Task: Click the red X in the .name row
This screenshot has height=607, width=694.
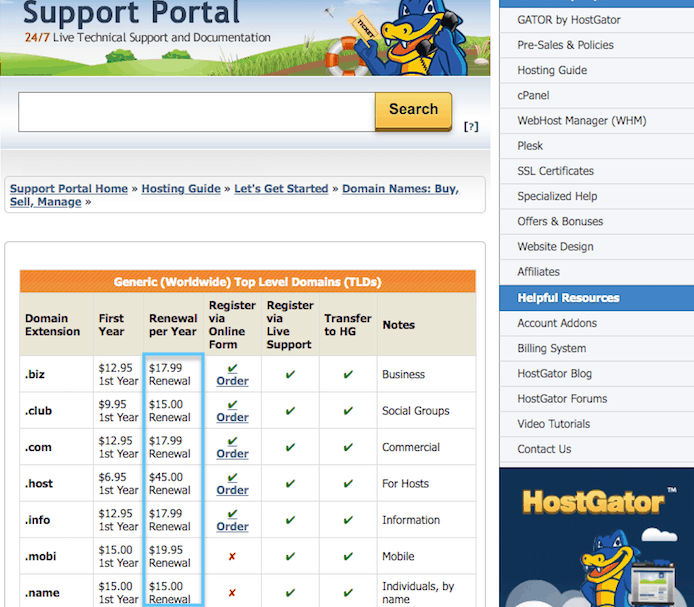Action: [232, 592]
